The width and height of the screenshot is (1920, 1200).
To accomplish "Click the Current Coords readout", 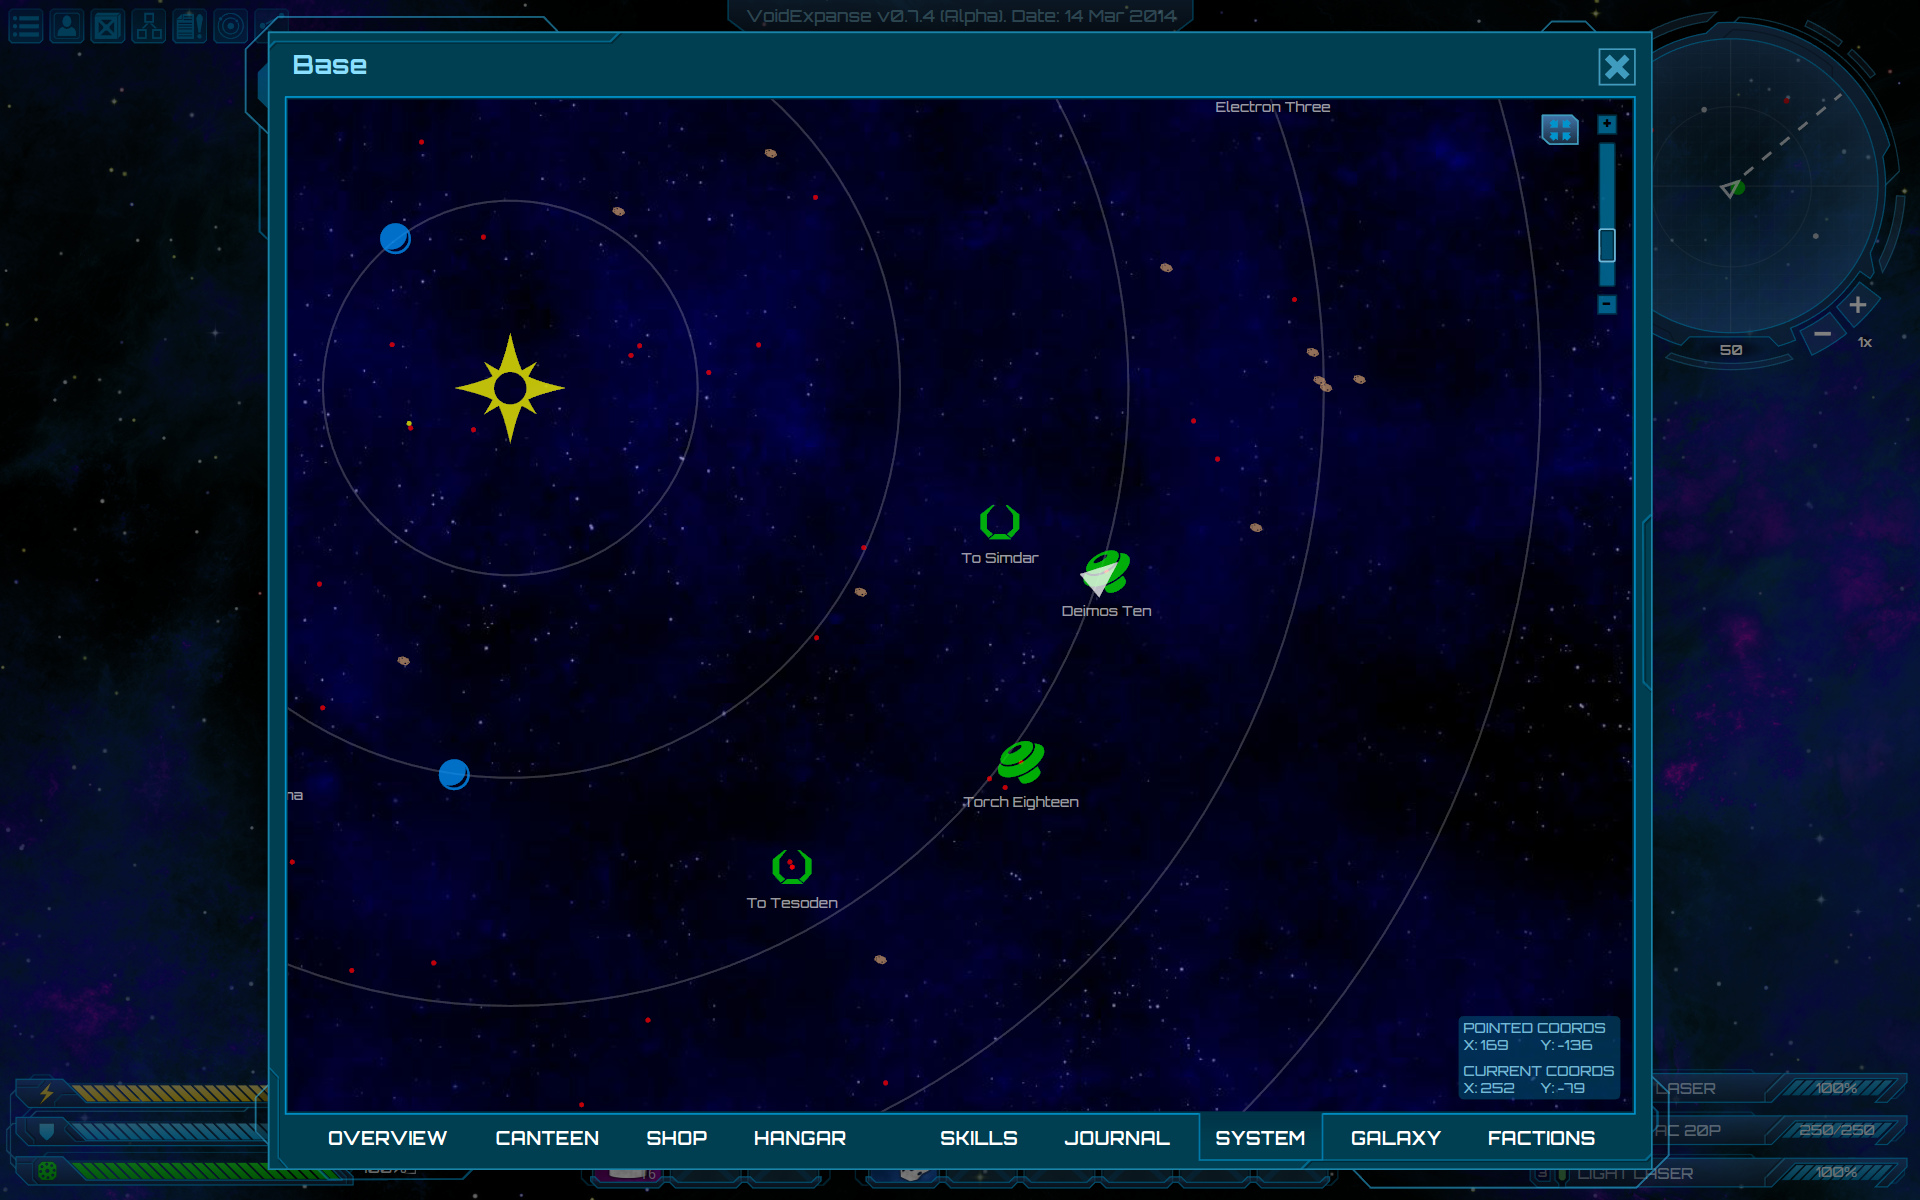I will pyautogui.click(x=1538, y=1079).
